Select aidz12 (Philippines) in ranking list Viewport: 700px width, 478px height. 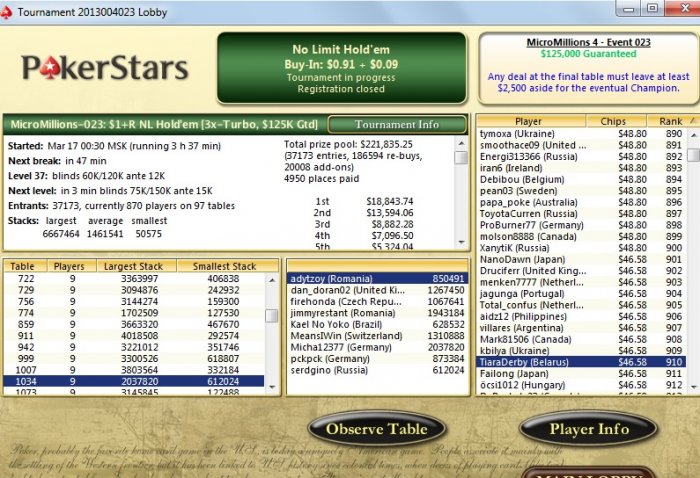[582, 316]
